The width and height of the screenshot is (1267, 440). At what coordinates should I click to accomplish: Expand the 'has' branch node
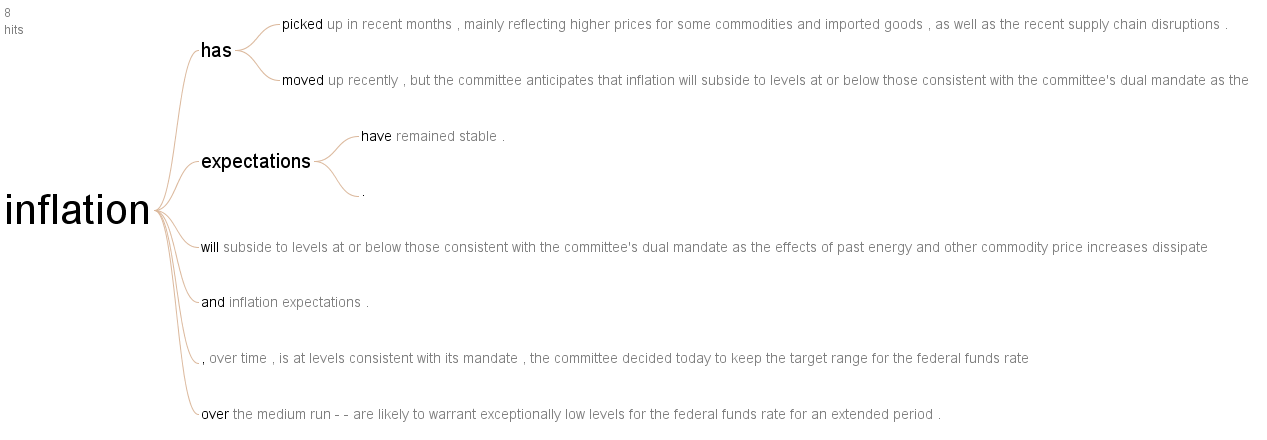click(x=216, y=50)
